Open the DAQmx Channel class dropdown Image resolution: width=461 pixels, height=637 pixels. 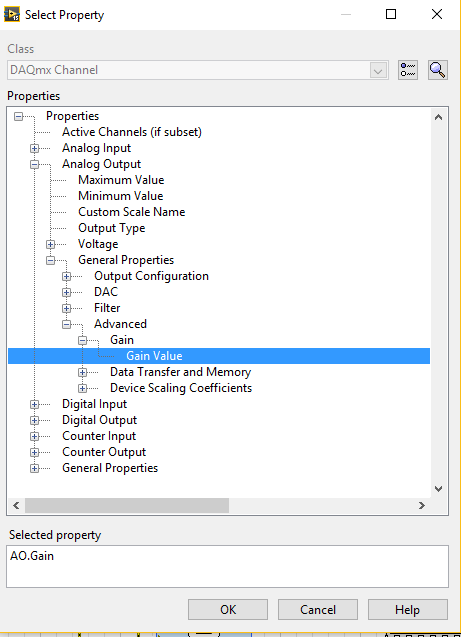pyautogui.click(x=378, y=71)
